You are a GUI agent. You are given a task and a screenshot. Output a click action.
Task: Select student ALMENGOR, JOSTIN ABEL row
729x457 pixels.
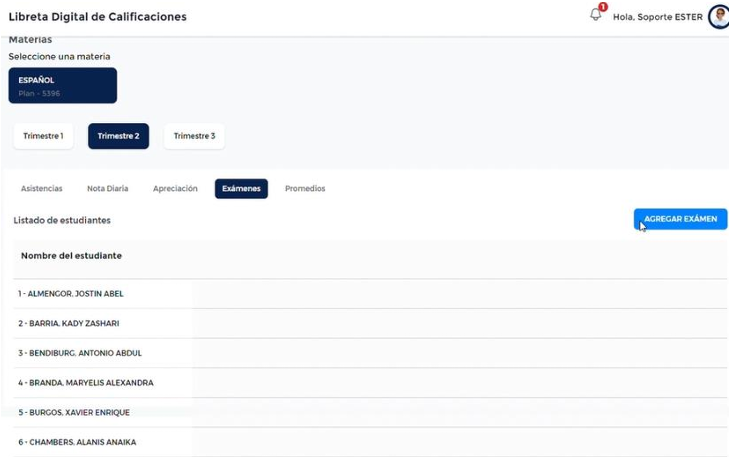pyautogui.click(x=71, y=294)
